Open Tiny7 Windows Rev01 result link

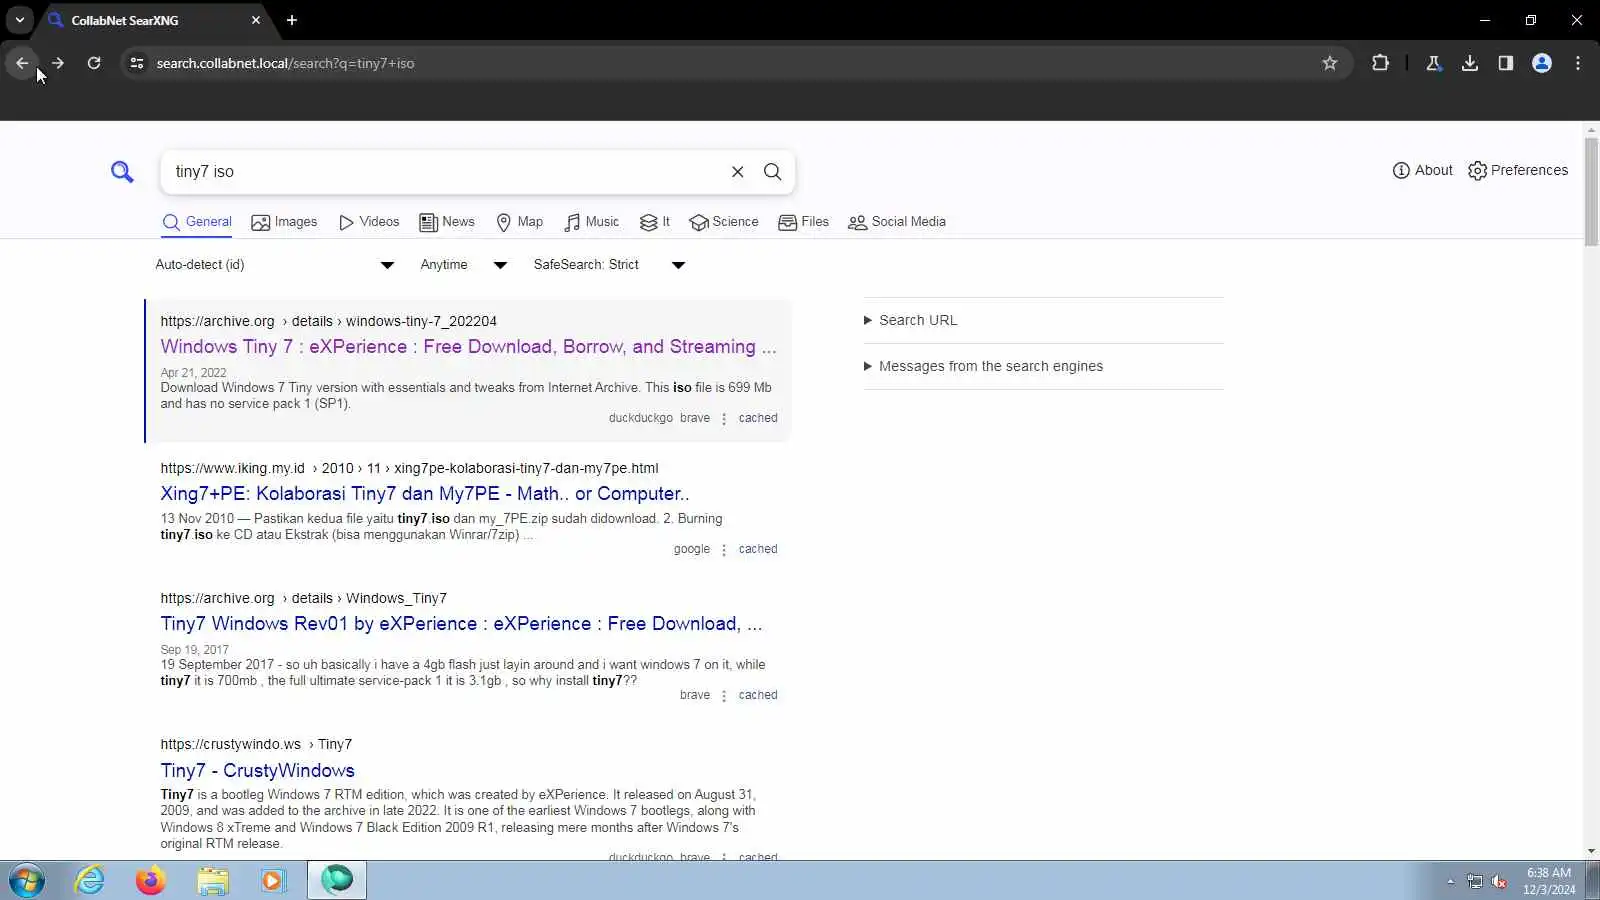(x=461, y=624)
